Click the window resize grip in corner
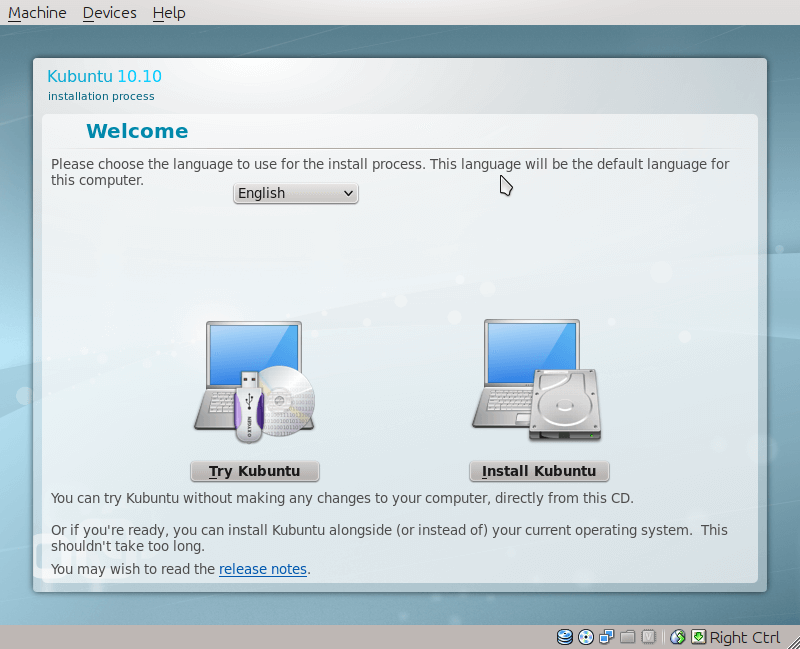 pyautogui.click(x=793, y=642)
